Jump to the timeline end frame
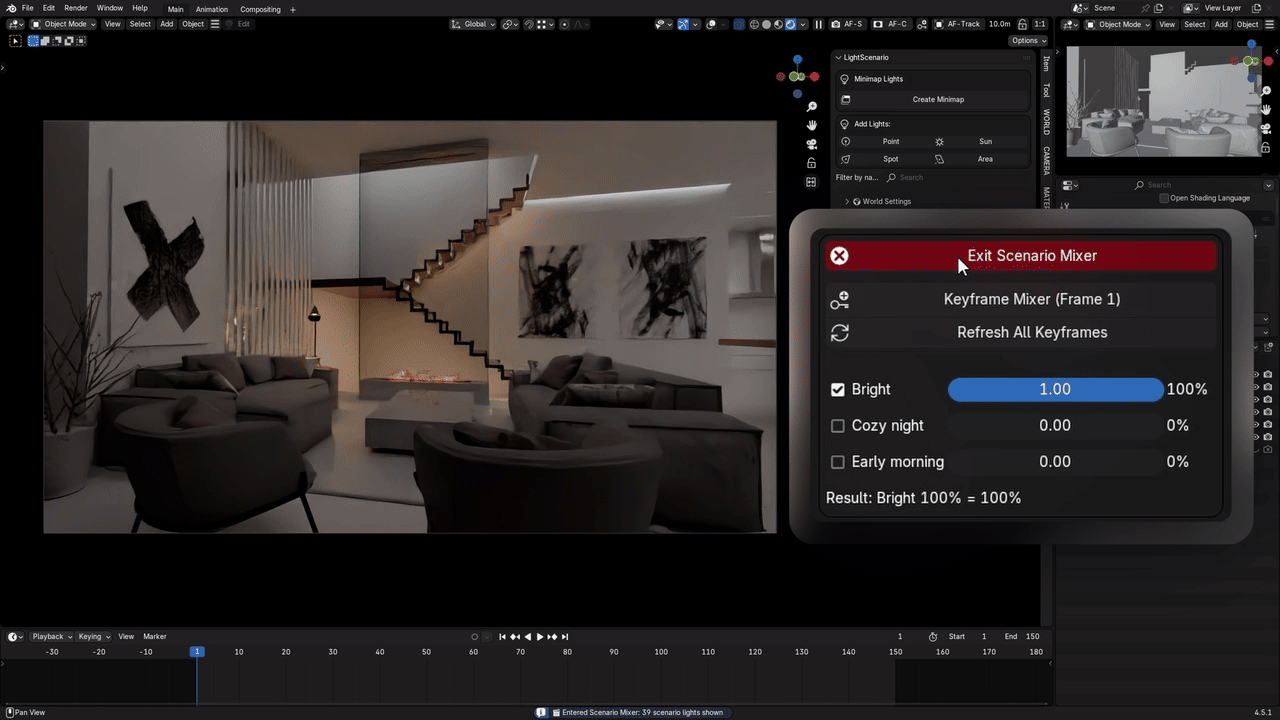 click(x=565, y=637)
